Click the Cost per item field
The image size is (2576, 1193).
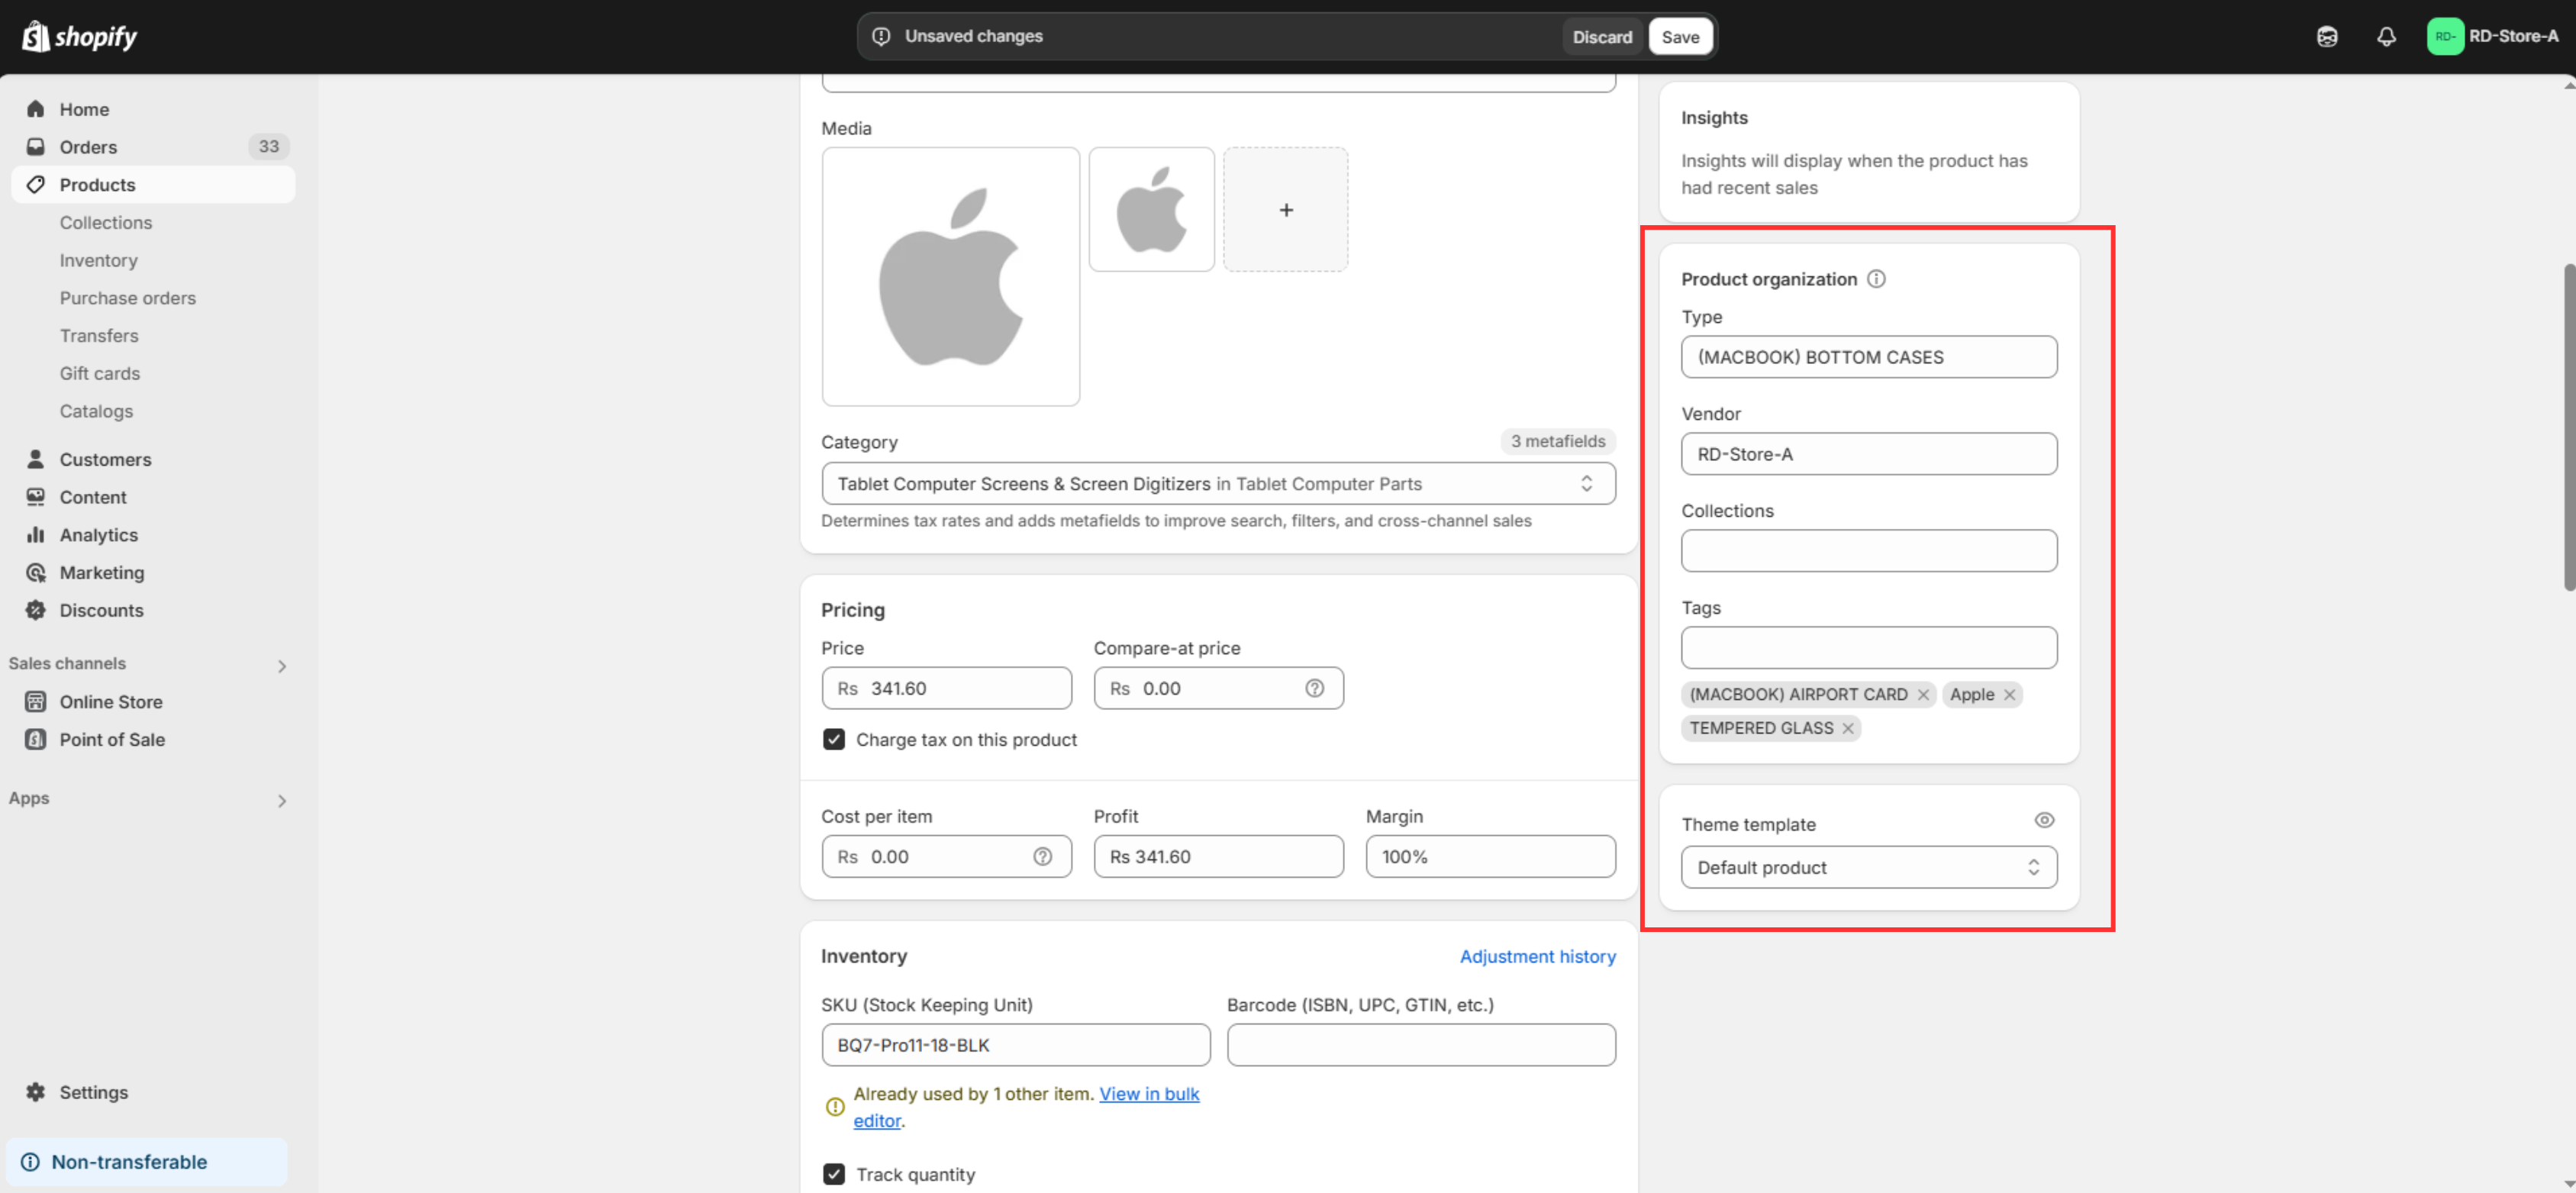tap(946, 857)
